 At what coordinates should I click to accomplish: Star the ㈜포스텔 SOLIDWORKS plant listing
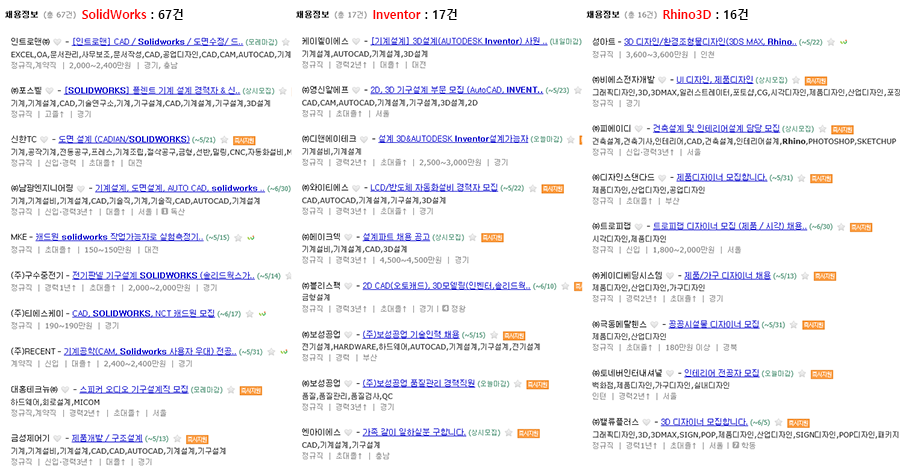click(x=283, y=91)
